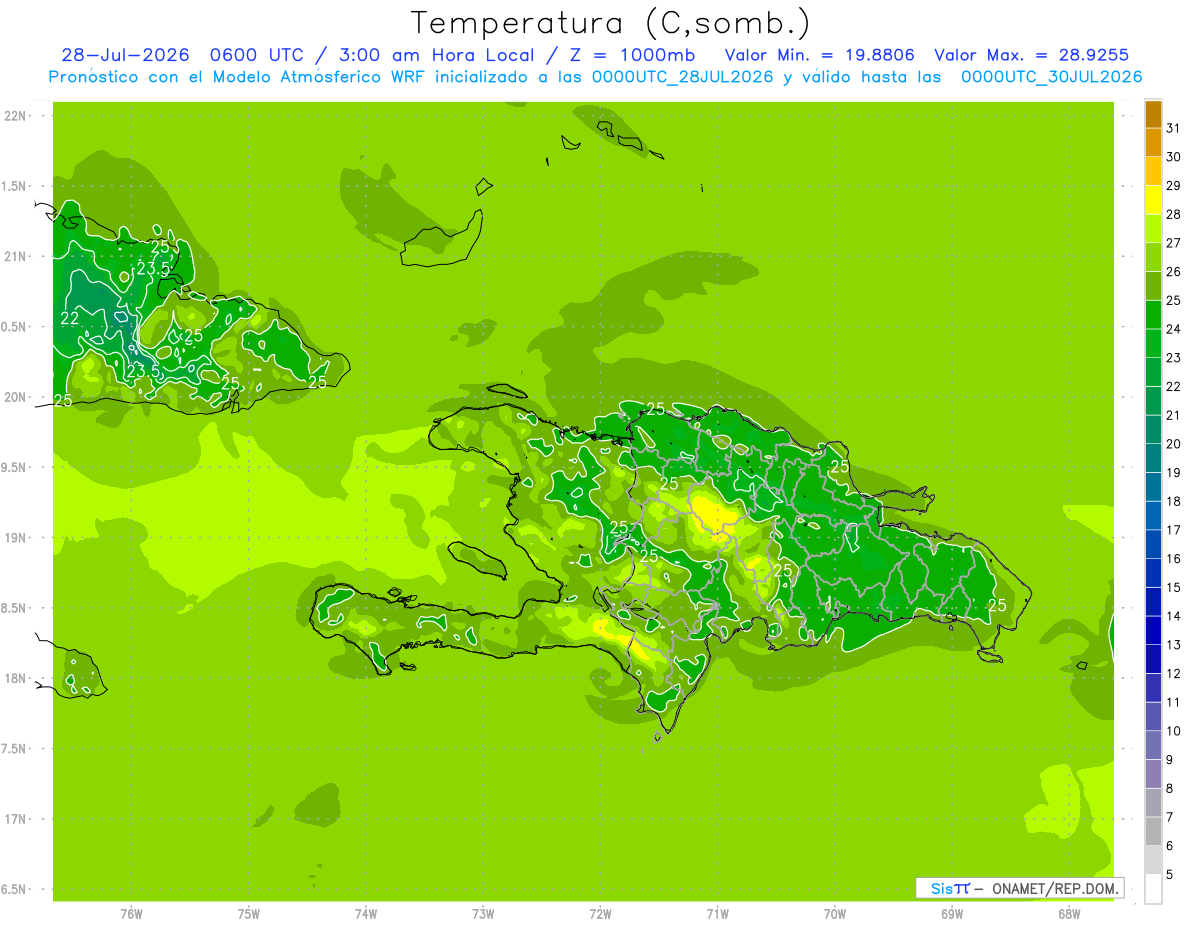Click the 22 contour label over Cuba

(x=70, y=318)
